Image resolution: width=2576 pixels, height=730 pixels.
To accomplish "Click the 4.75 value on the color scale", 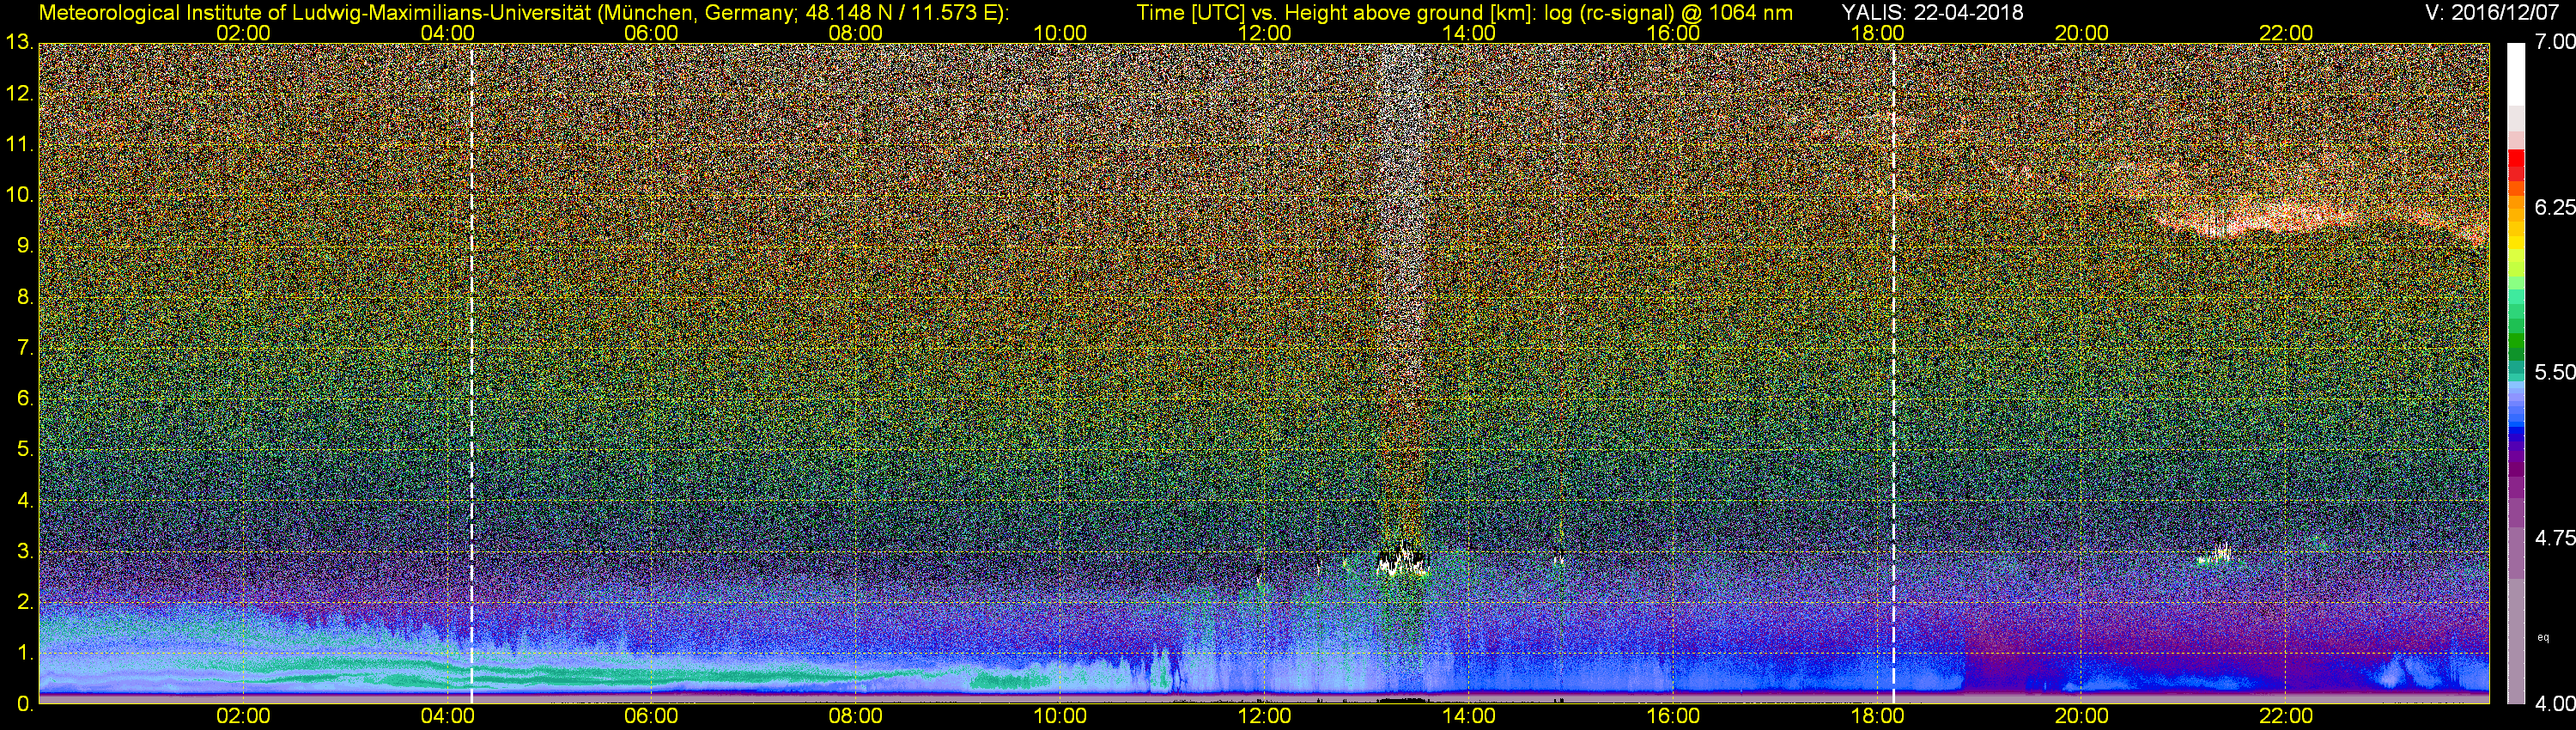I will (2554, 538).
